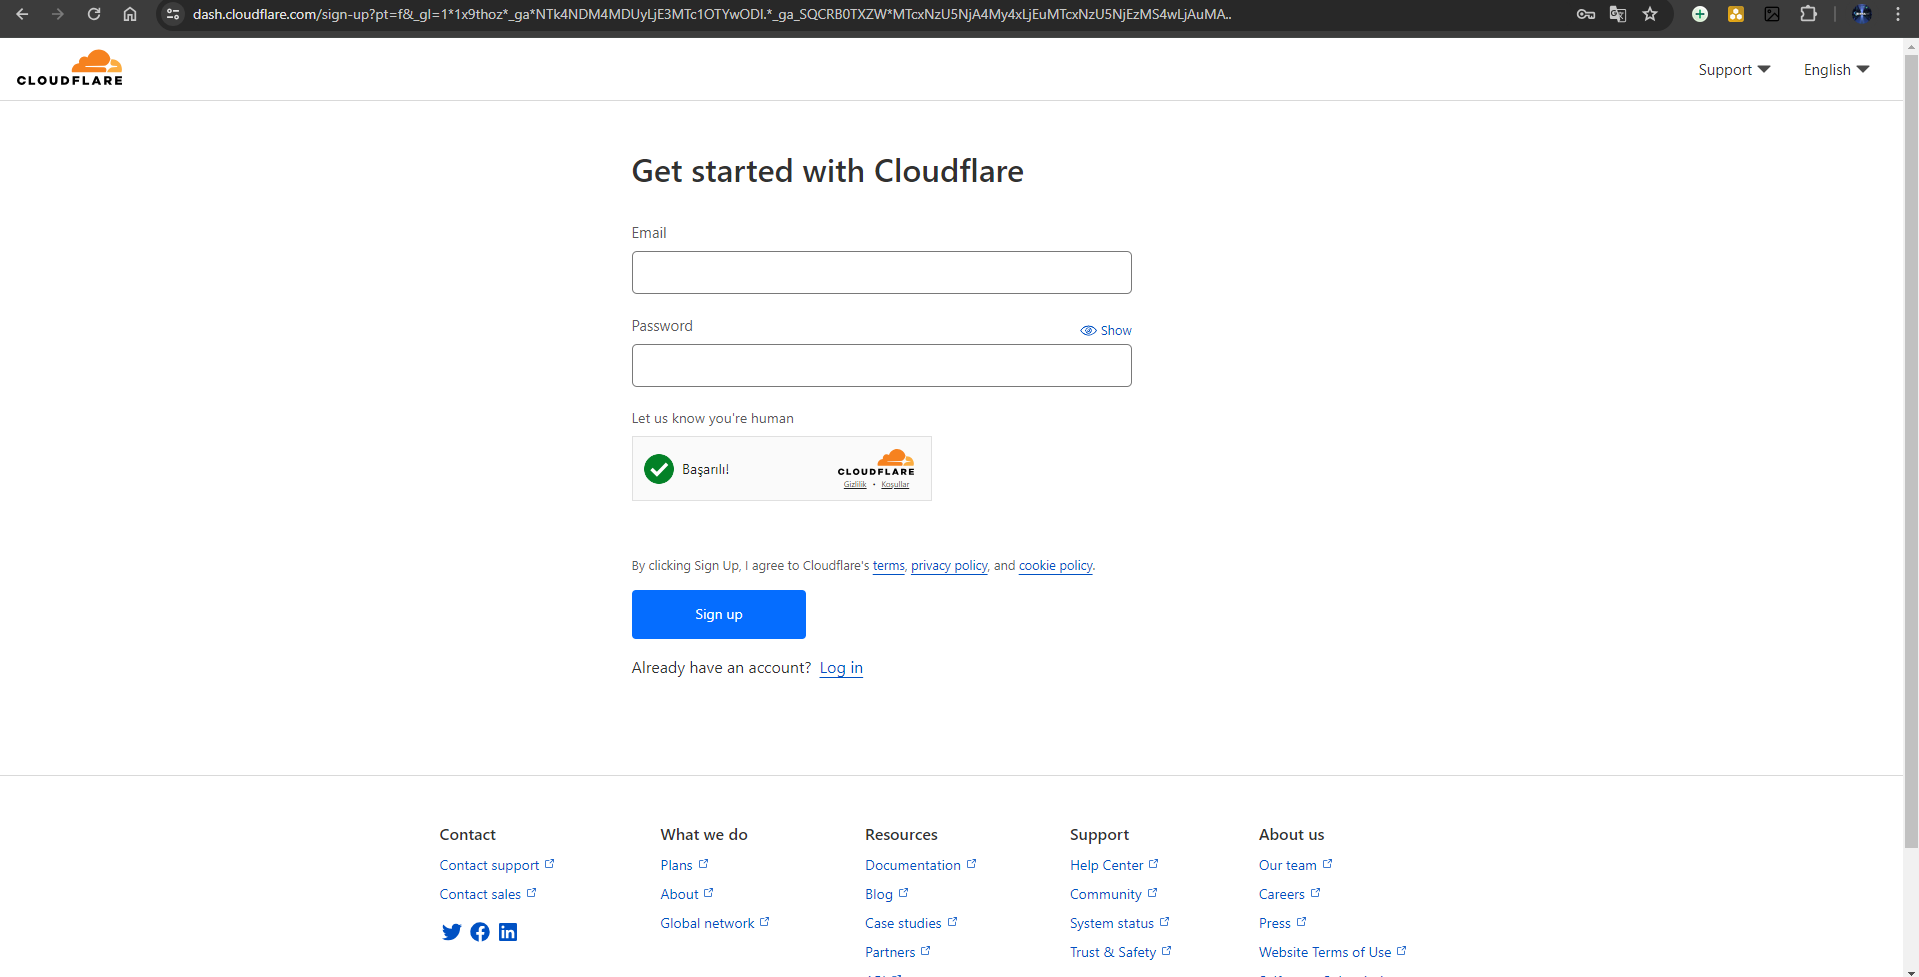Open Trust & Safety footer link
1919x977 pixels.
[x=1121, y=952]
